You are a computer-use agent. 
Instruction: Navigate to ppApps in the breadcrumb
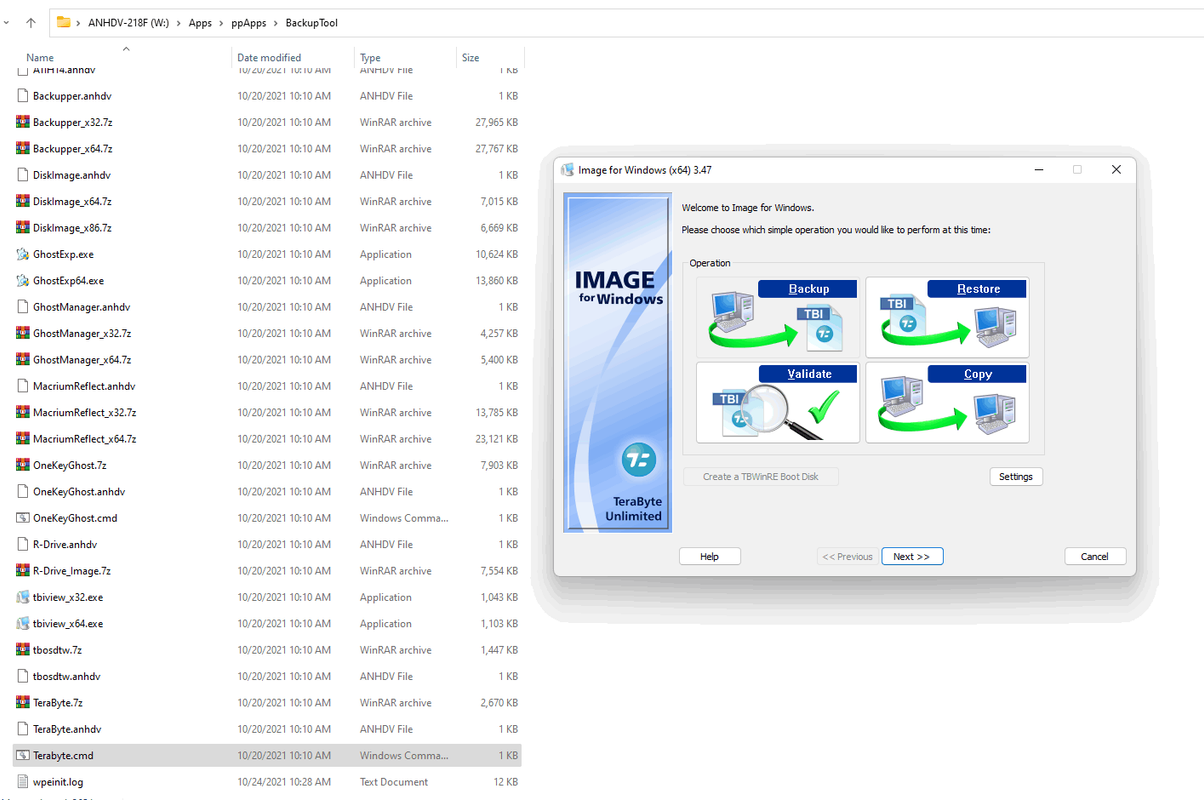pos(249,23)
